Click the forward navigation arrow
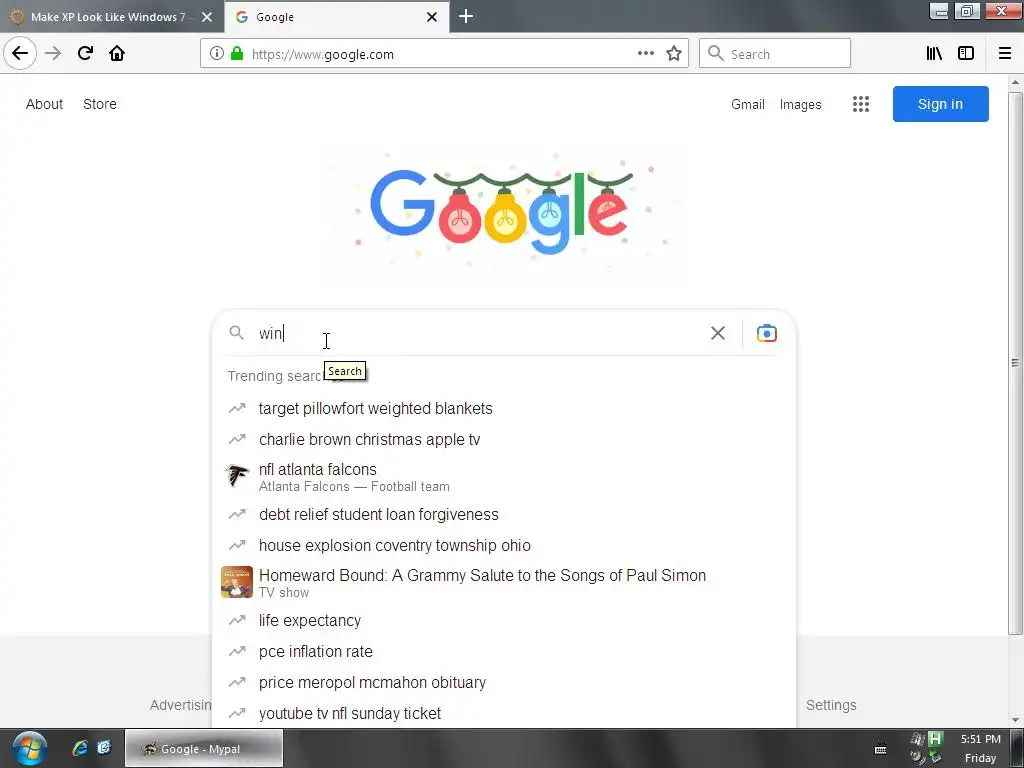Screen dimensions: 1024x768 pyautogui.click(x=53, y=54)
